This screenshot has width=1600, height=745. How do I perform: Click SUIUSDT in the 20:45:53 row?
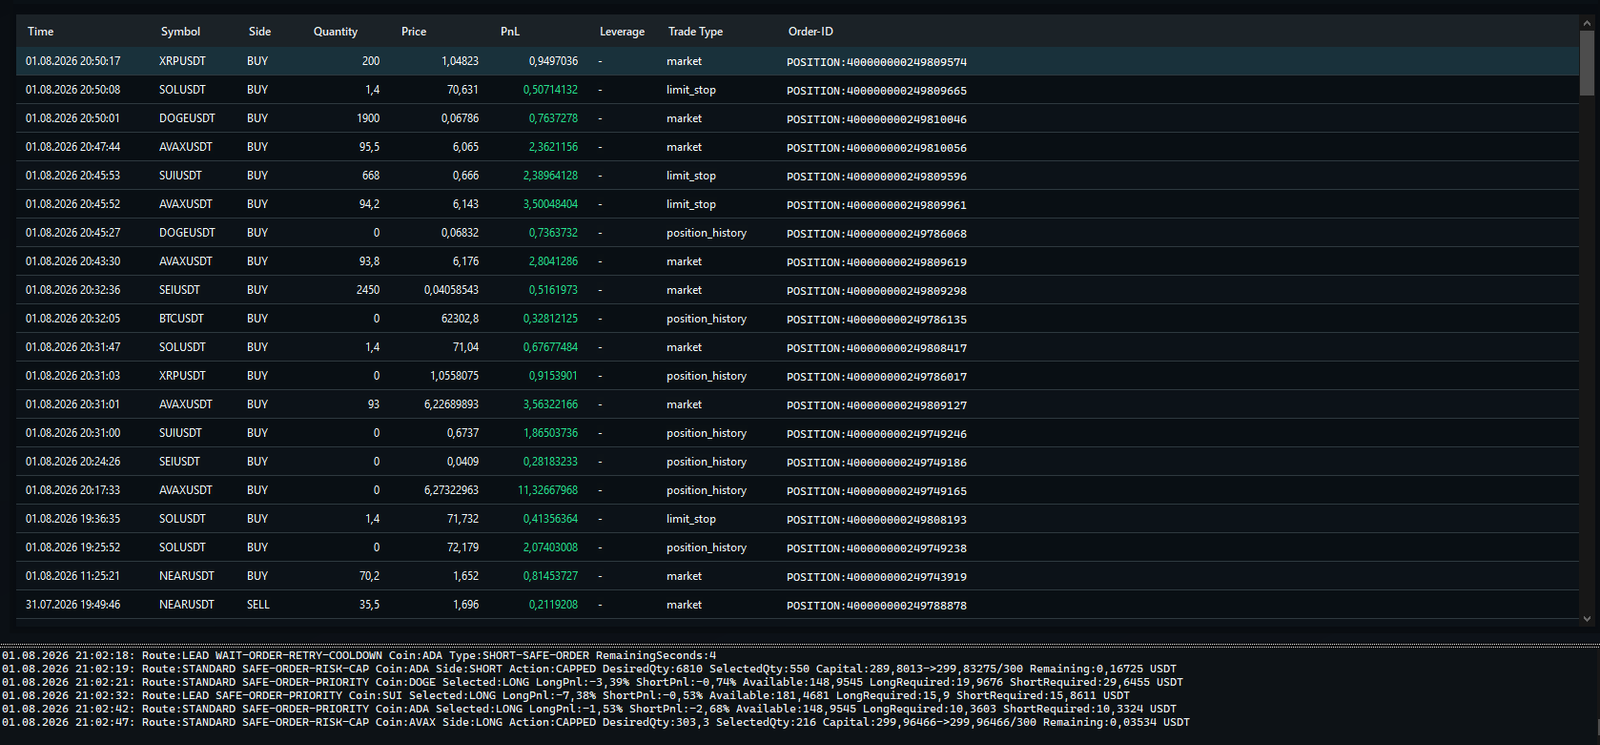coord(180,175)
